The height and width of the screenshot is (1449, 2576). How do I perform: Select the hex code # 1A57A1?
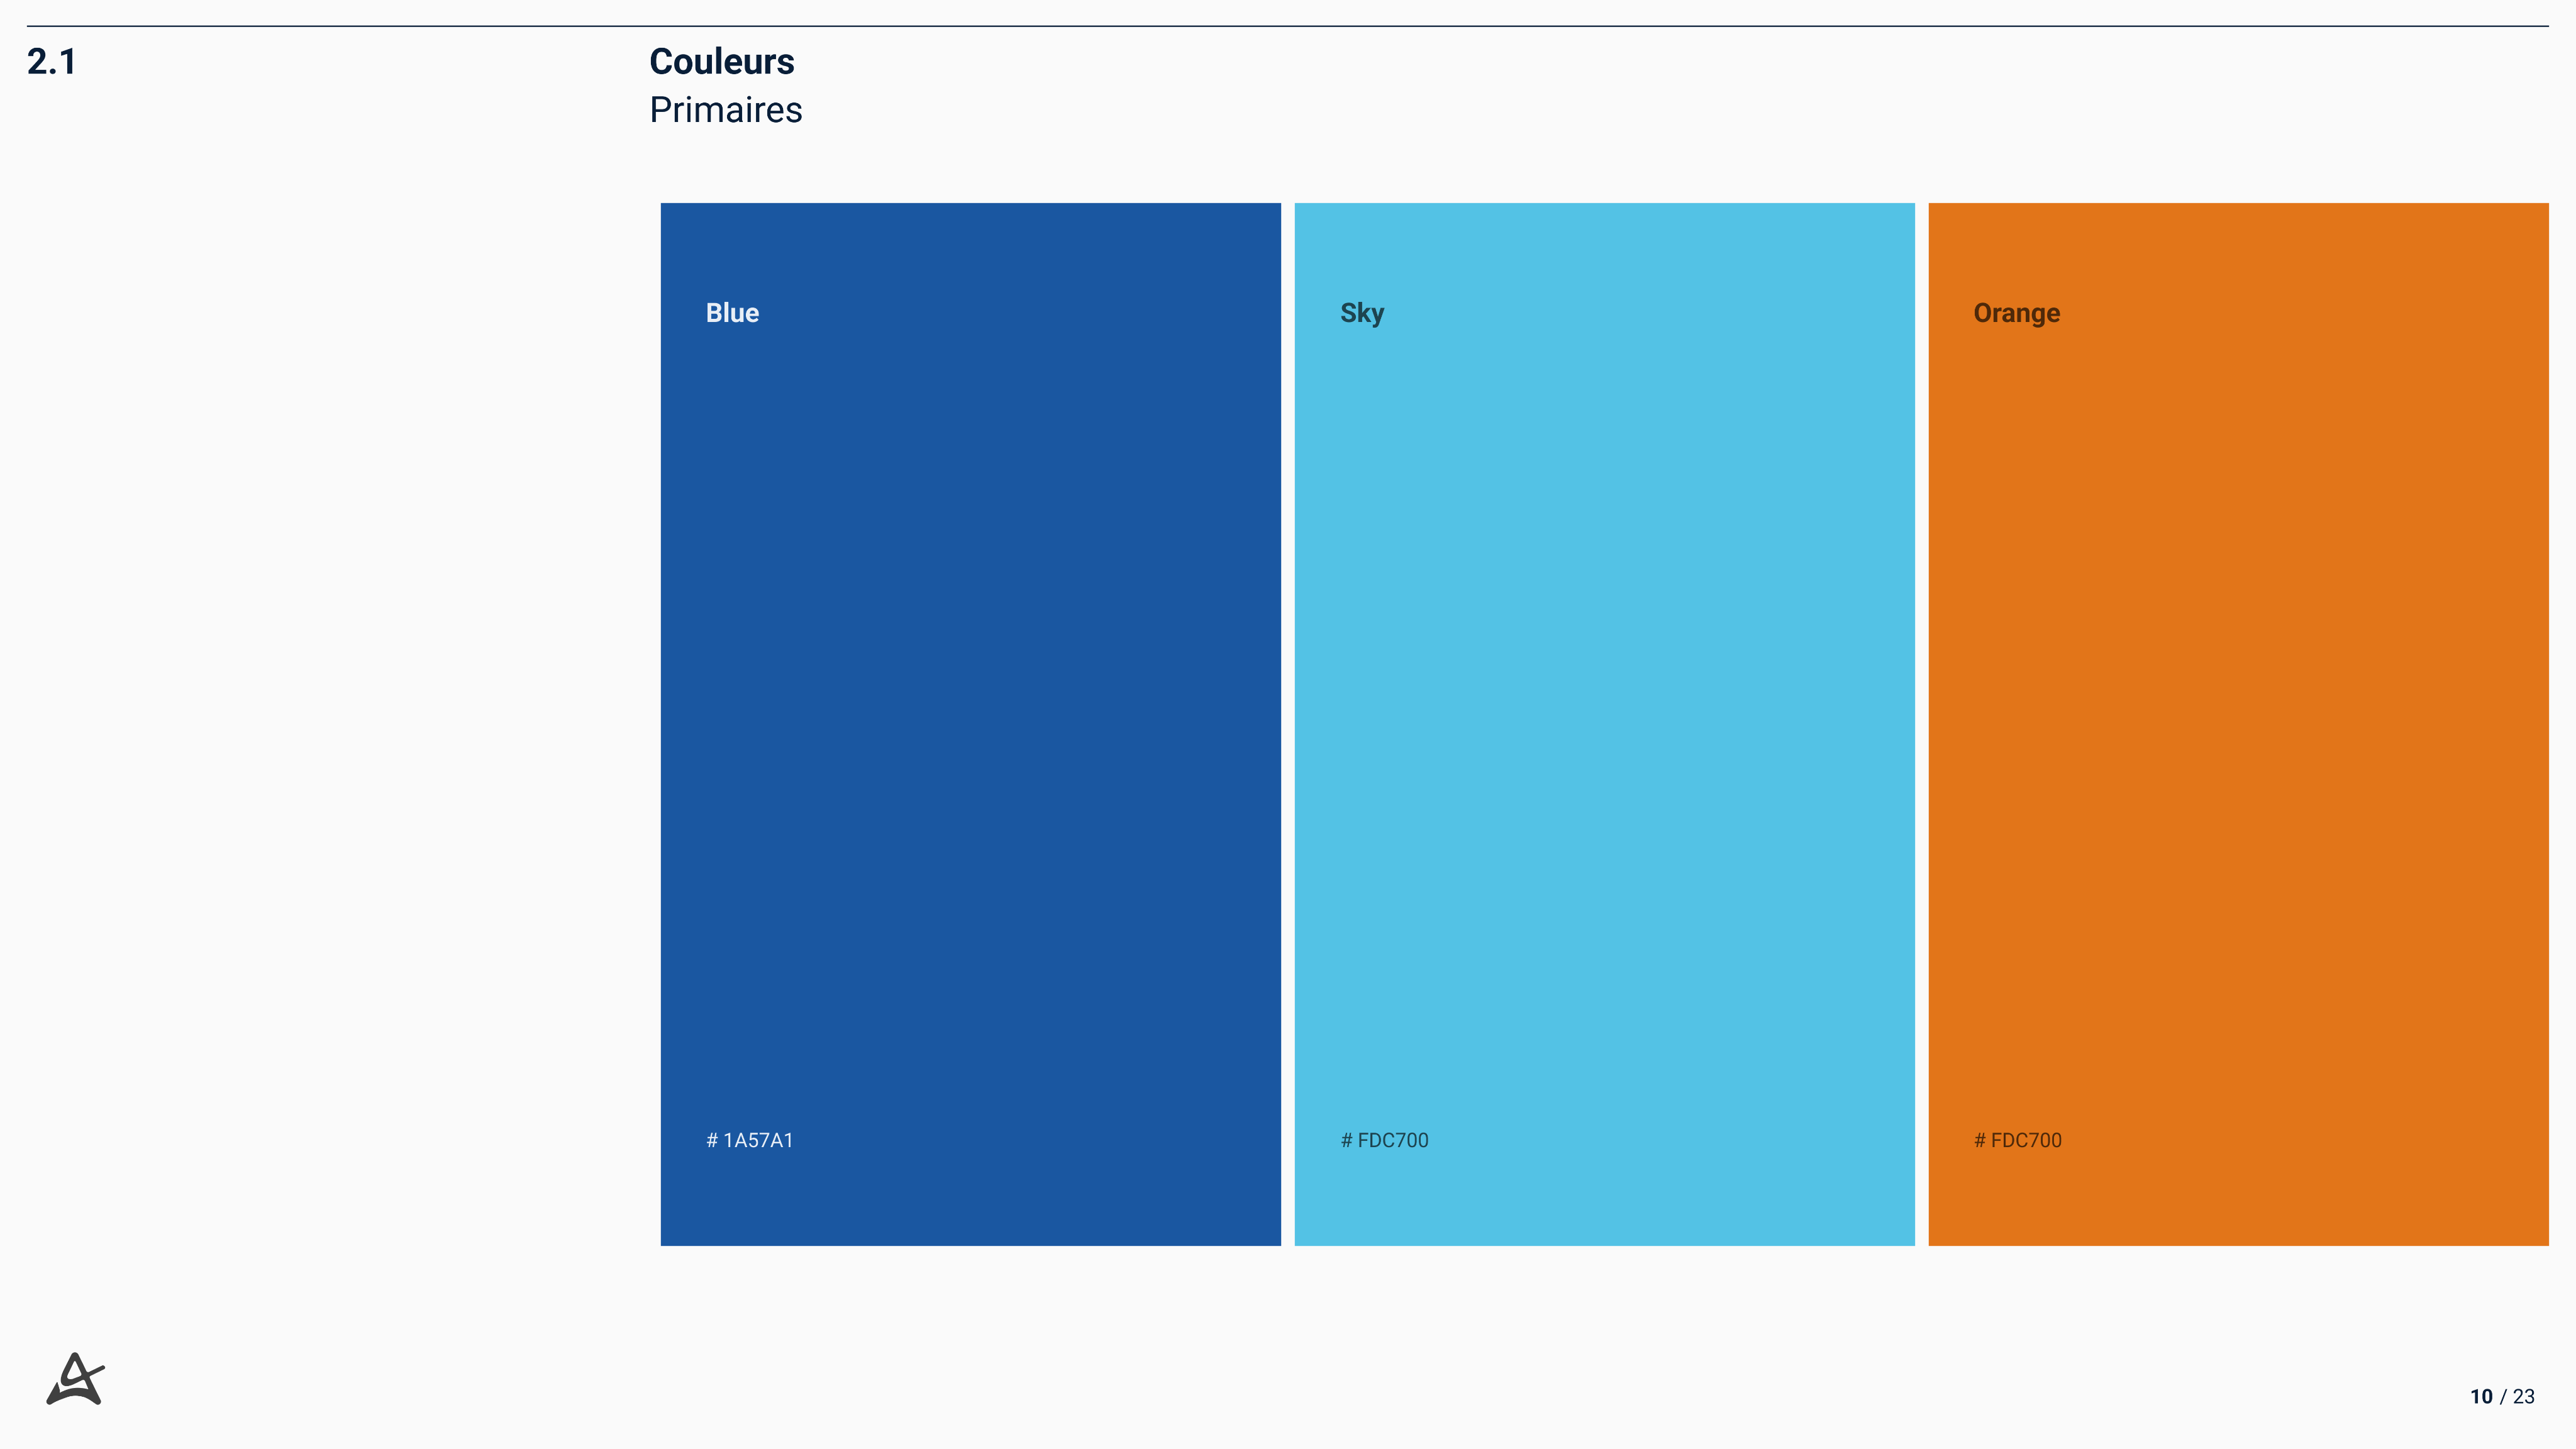pyautogui.click(x=750, y=1140)
